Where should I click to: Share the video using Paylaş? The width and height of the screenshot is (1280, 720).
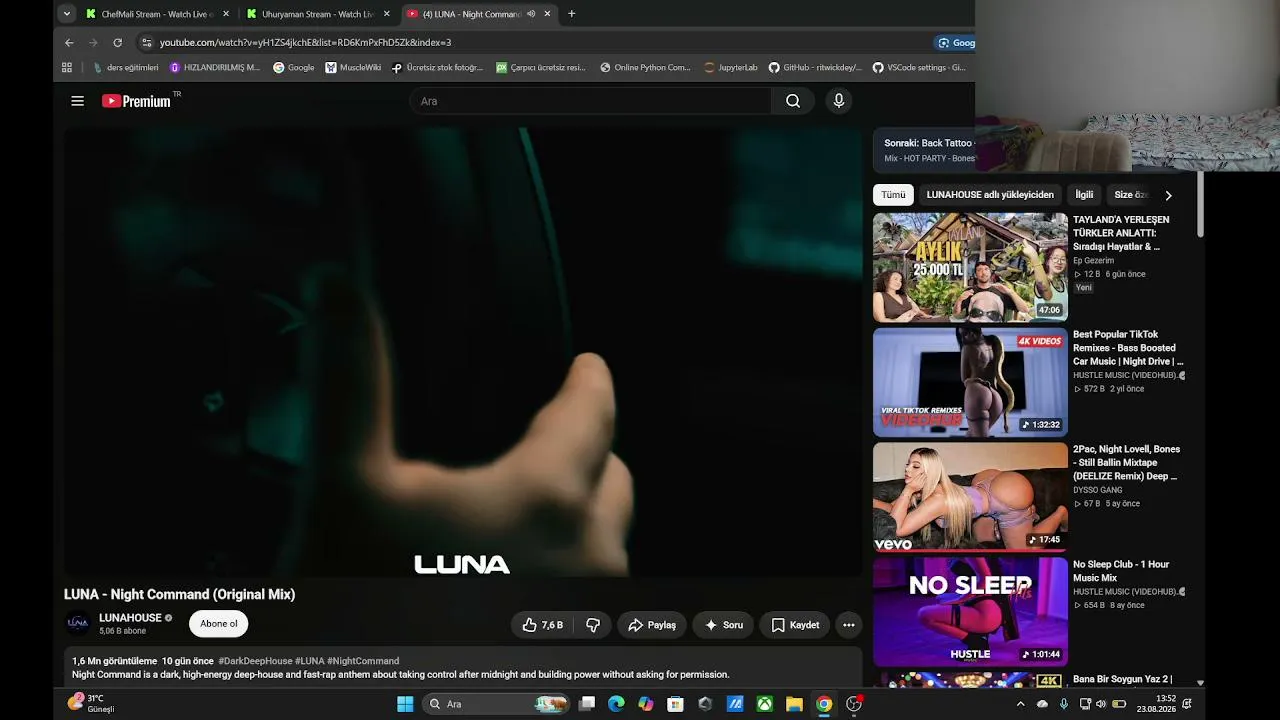652,625
